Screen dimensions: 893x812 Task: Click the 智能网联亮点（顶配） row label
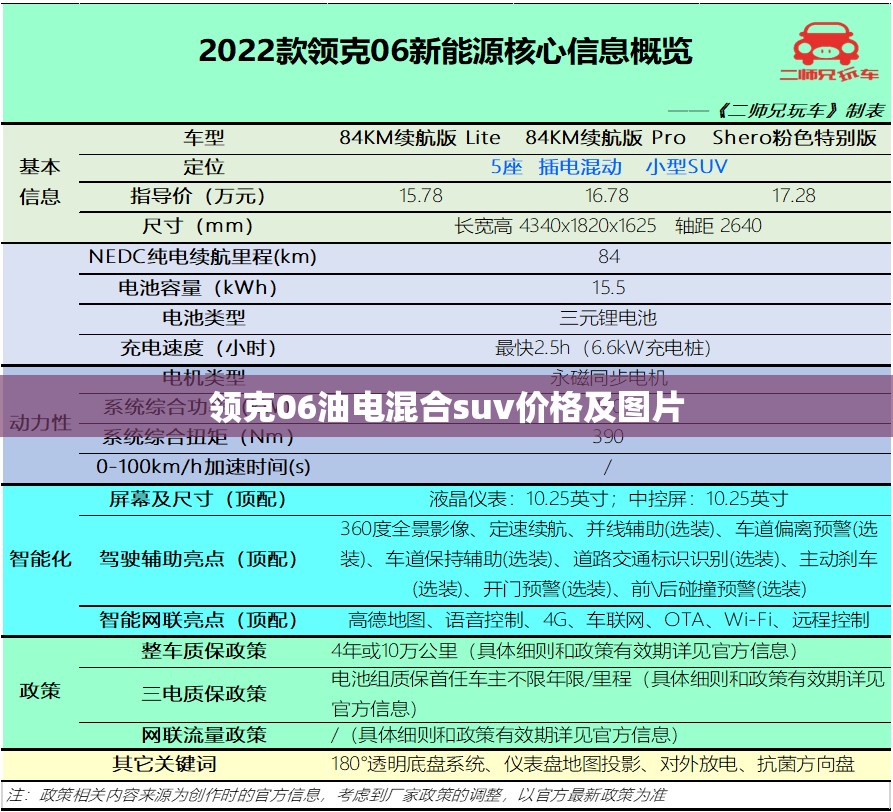pyautogui.click(x=198, y=620)
